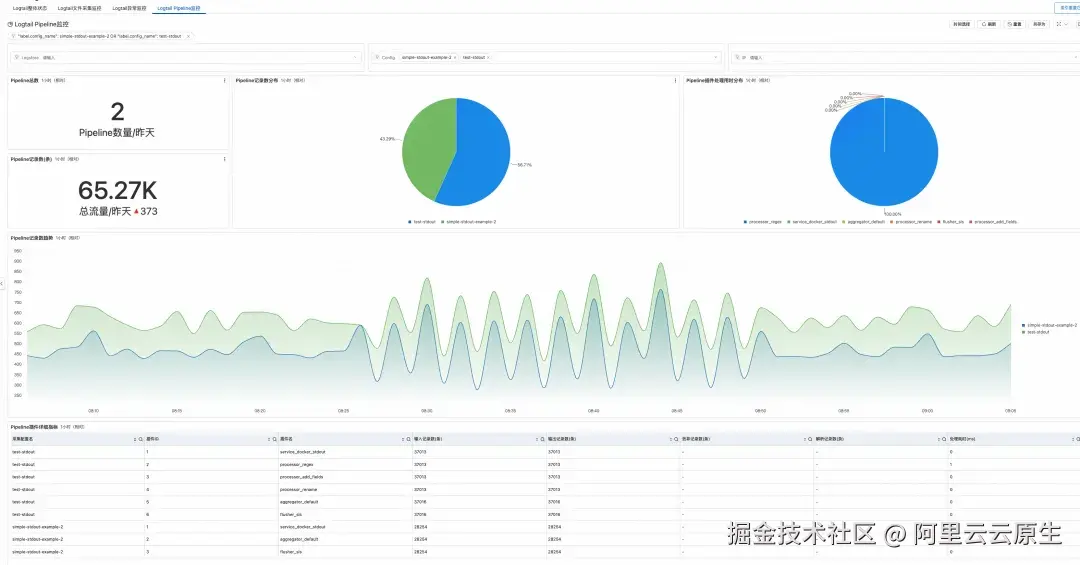Search within the 丢弃记录数 column

coord(810,439)
